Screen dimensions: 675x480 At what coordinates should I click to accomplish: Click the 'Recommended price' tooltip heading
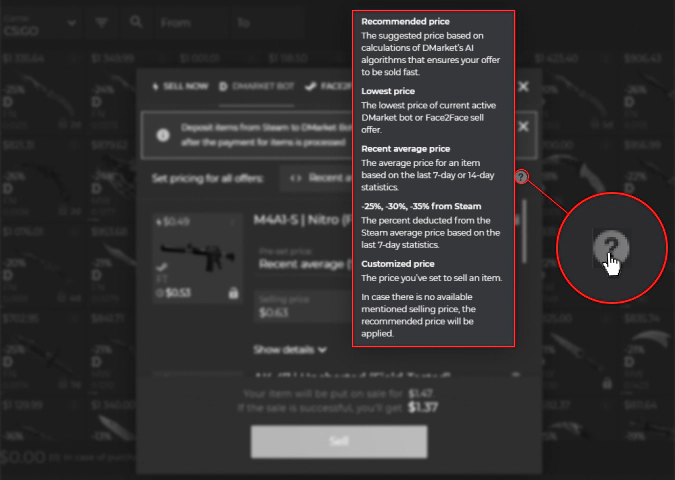pos(405,22)
